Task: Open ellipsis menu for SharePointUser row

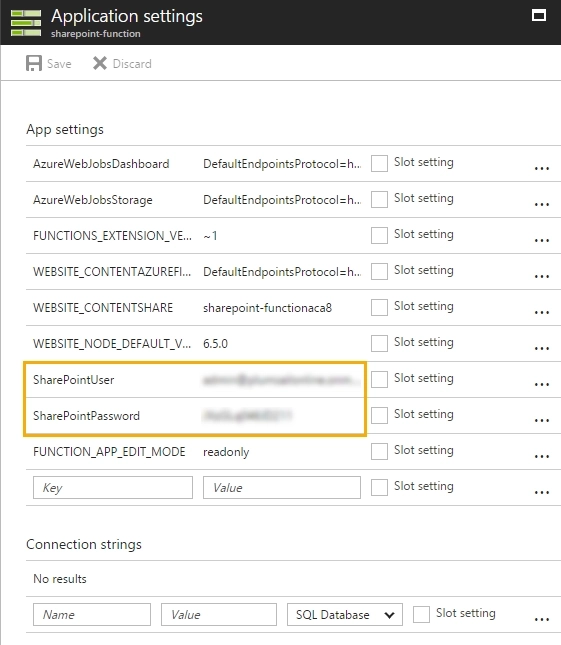Action: (x=542, y=385)
